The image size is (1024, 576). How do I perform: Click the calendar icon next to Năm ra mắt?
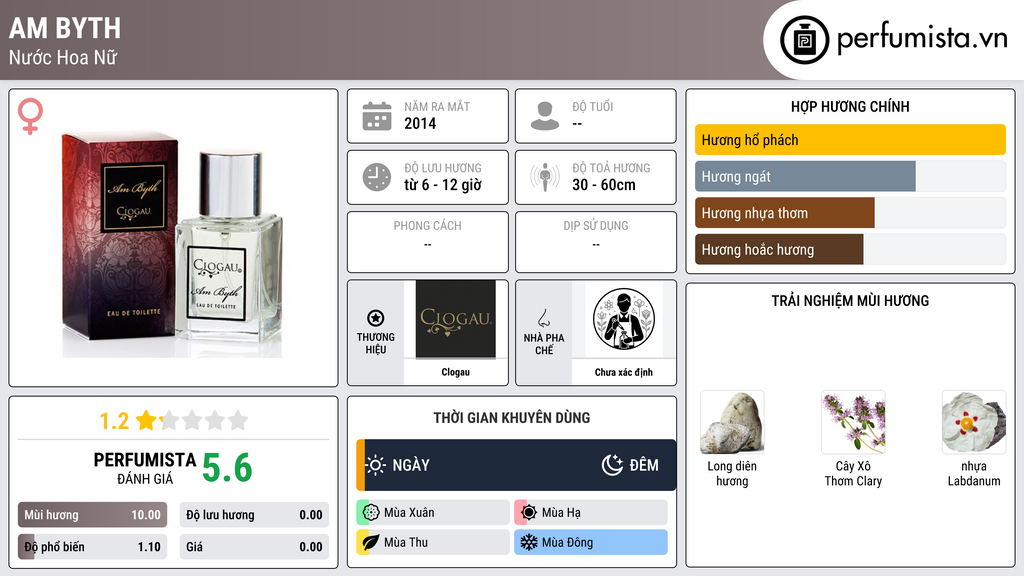click(377, 116)
